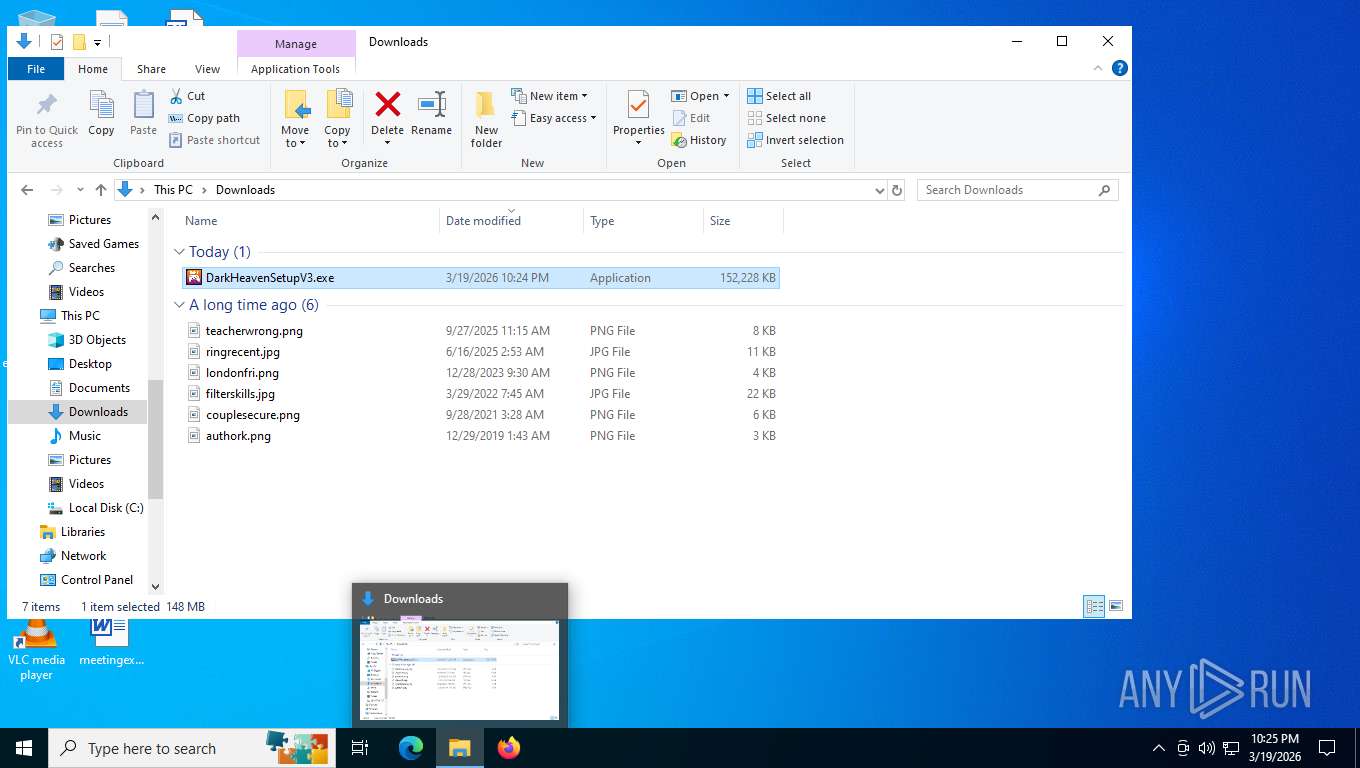Create a New folder
This screenshot has width=1360, height=768.
(486, 119)
